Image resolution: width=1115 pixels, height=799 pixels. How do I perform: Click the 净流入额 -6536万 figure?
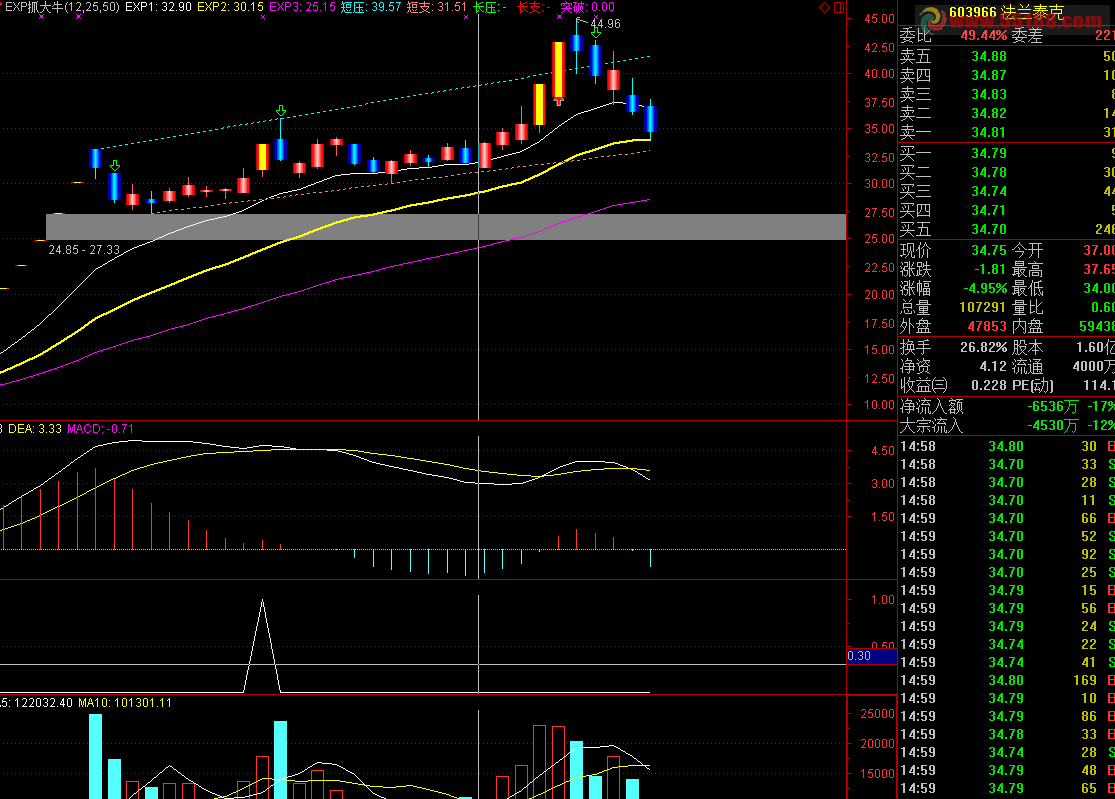(x=1052, y=407)
